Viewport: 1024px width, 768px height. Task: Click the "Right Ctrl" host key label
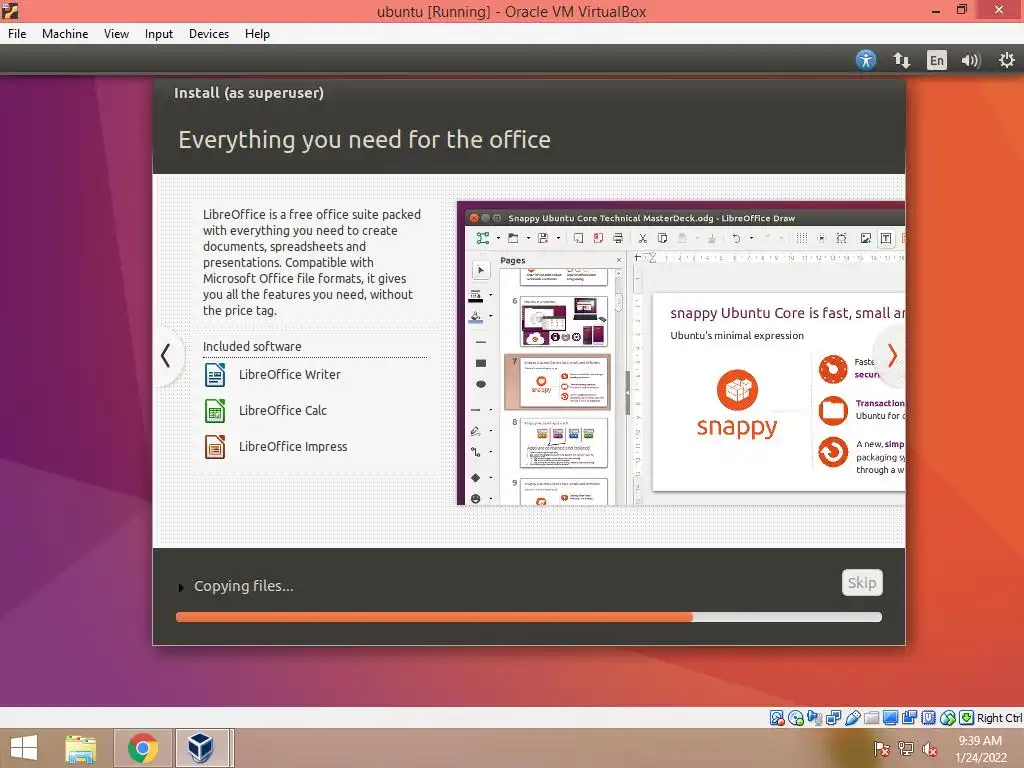pyautogui.click(x=999, y=718)
